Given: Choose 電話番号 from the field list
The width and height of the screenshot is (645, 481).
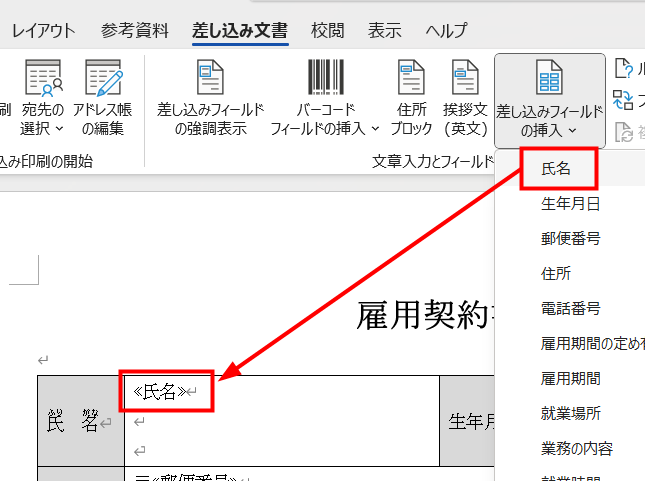Looking at the screenshot, I should pos(571,308).
